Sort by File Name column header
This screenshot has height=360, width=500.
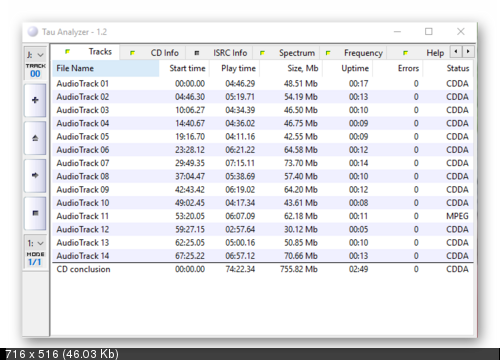106,68
